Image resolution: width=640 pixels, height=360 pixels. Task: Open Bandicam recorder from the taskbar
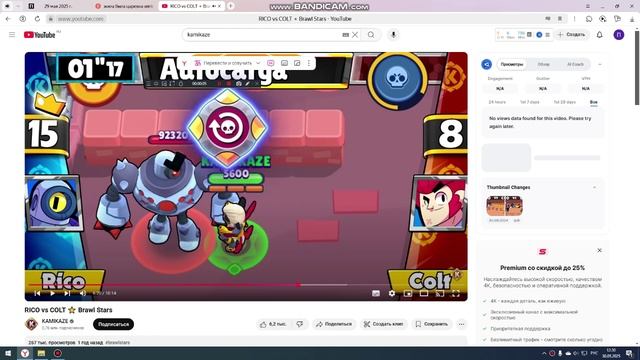[58, 353]
